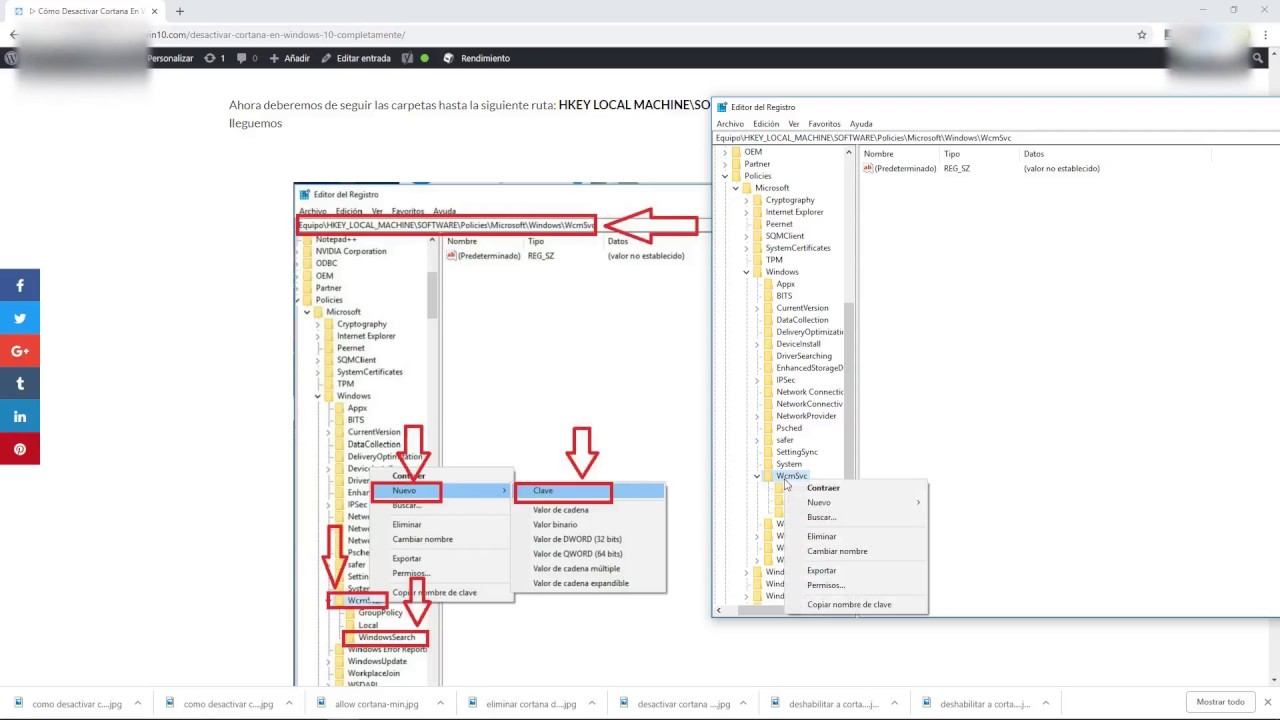Open Favoritos menu in front Registry window
Viewport: 1280px width, 720px height.
[824, 124]
